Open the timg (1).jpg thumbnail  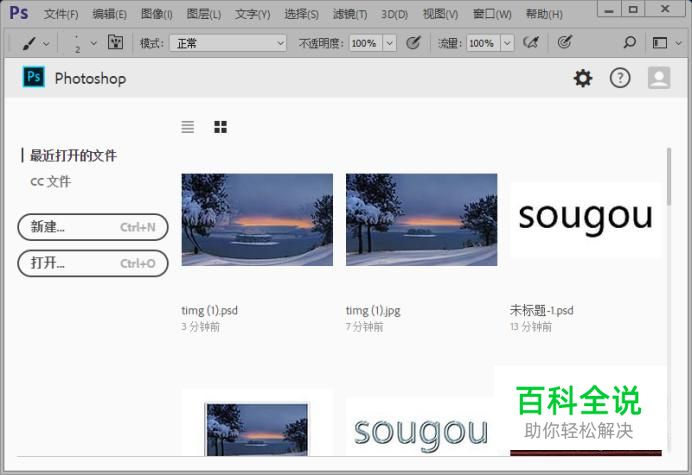coord(421,219)
